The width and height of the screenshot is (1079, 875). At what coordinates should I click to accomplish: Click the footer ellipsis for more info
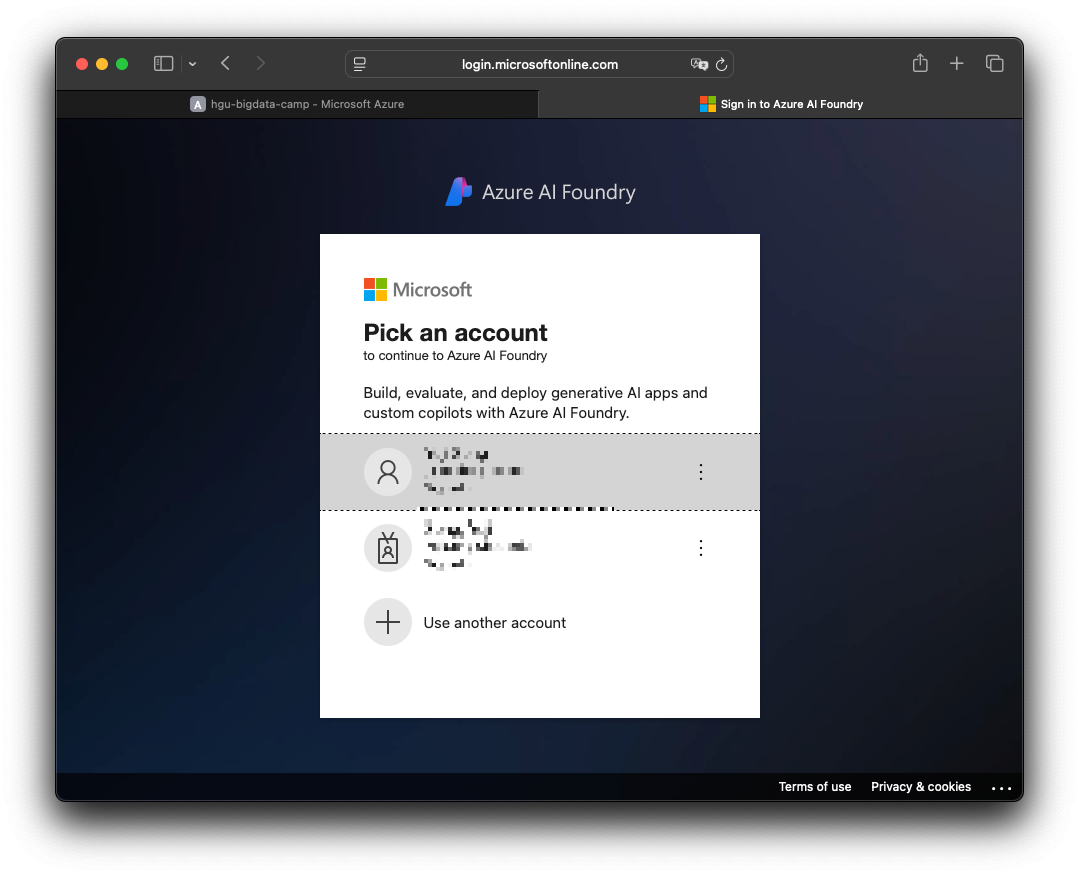pos(1001,788)
